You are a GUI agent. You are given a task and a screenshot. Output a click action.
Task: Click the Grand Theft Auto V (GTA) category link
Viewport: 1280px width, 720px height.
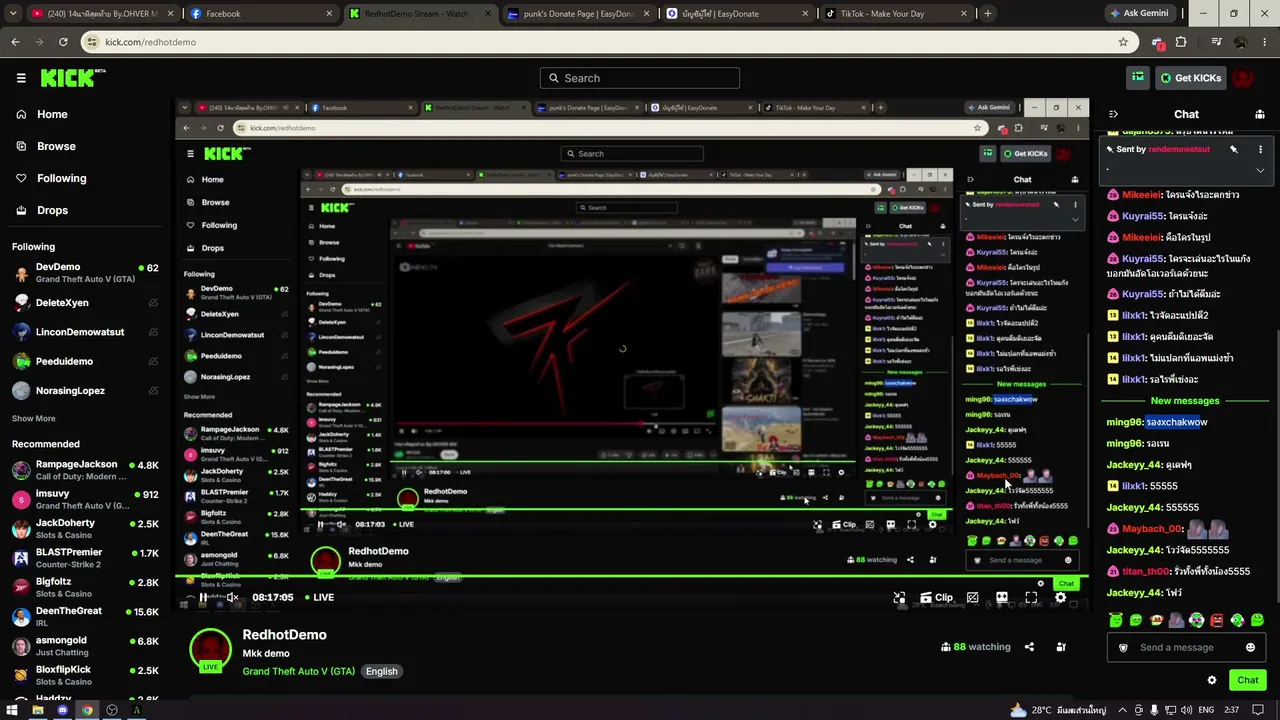[298, 671]
